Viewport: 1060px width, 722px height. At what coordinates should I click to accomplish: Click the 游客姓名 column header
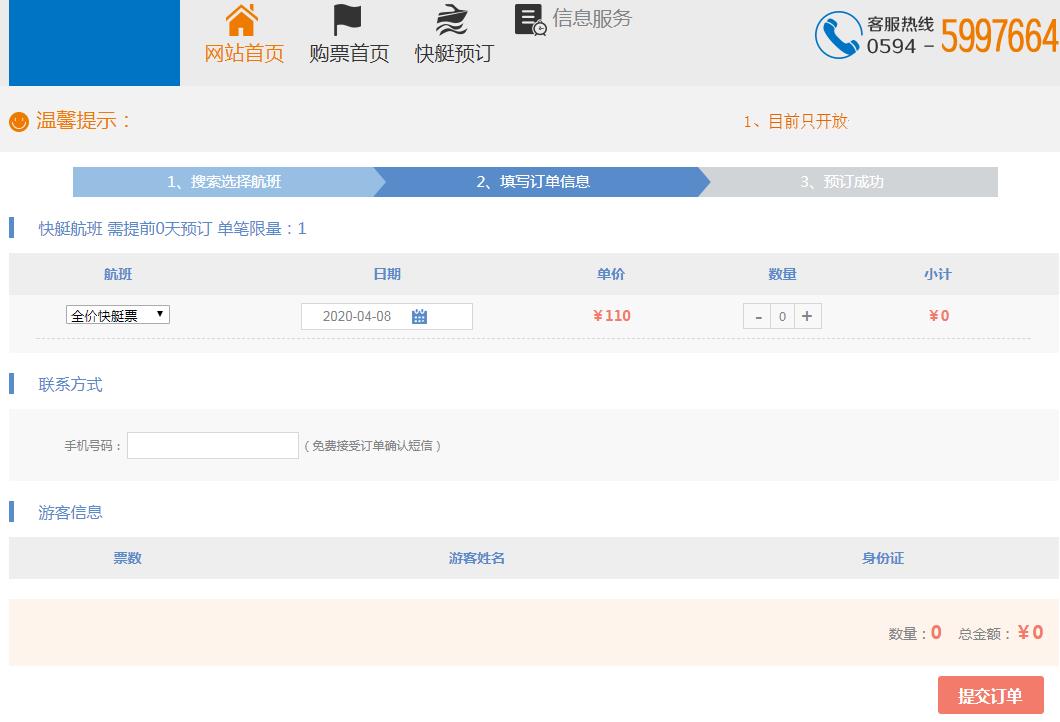tap(477, 558)
